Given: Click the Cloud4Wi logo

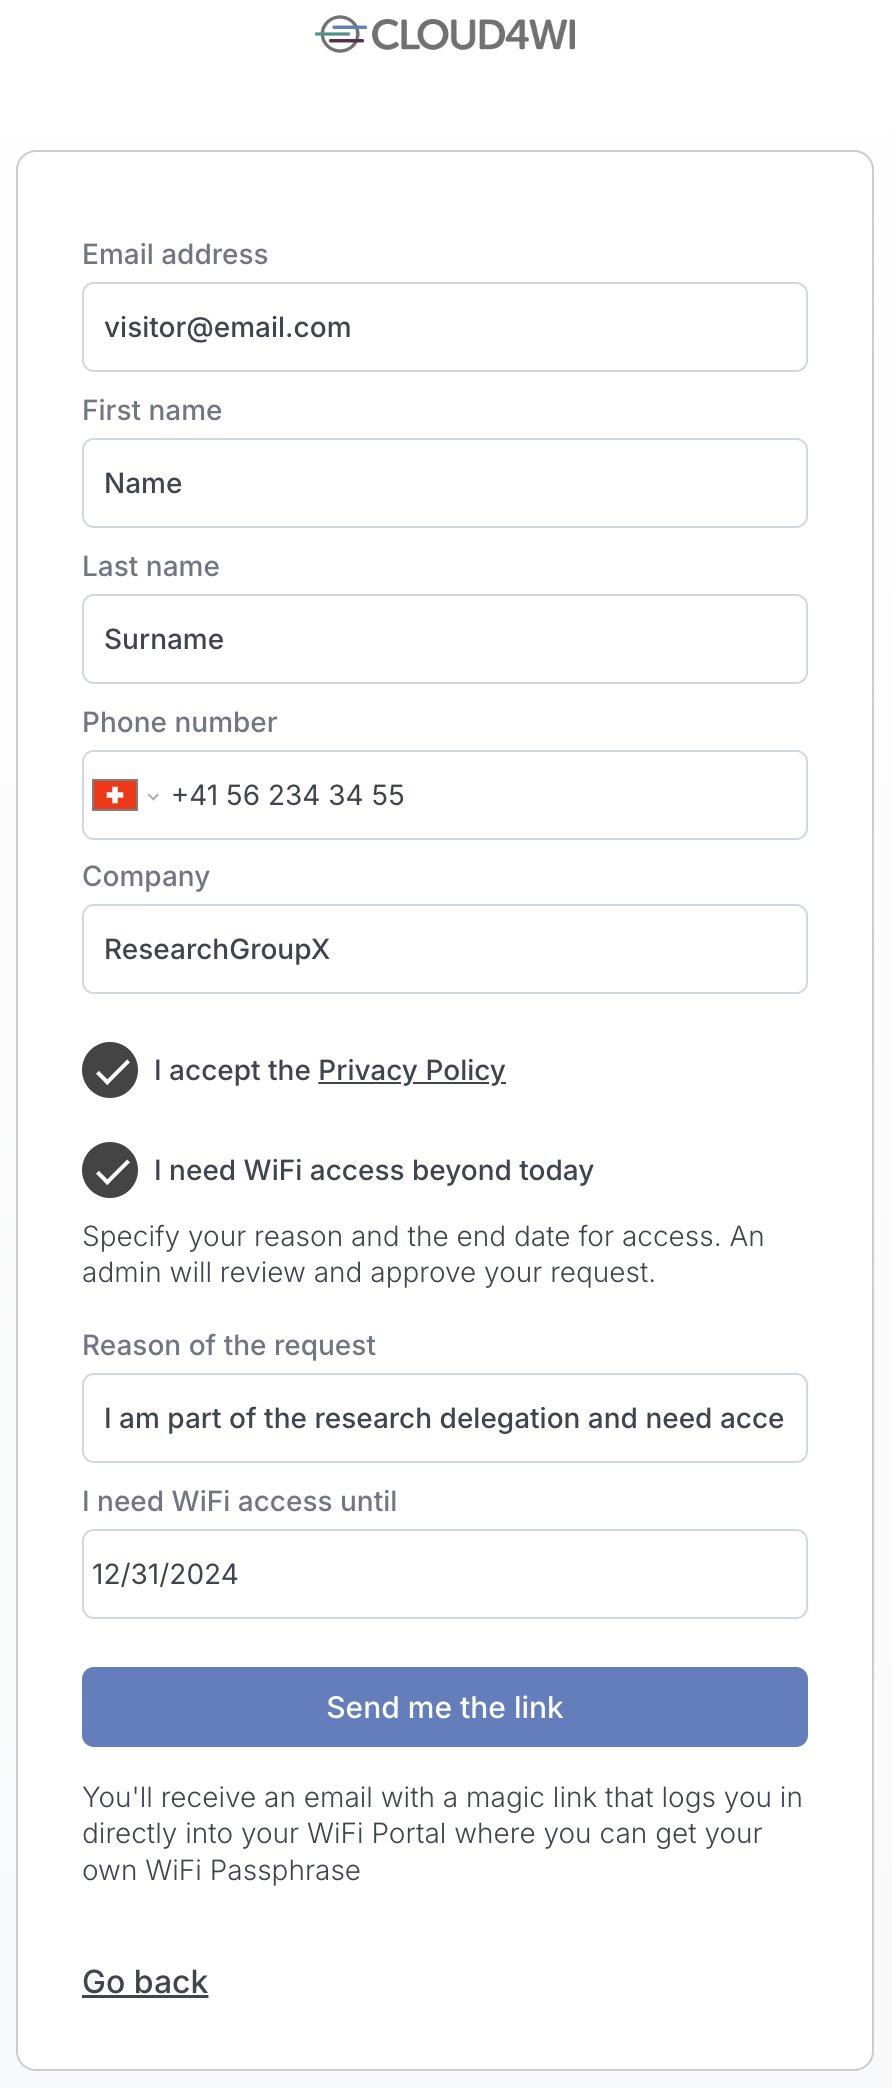Looking at the screenshot, I should tap(446, 35).
